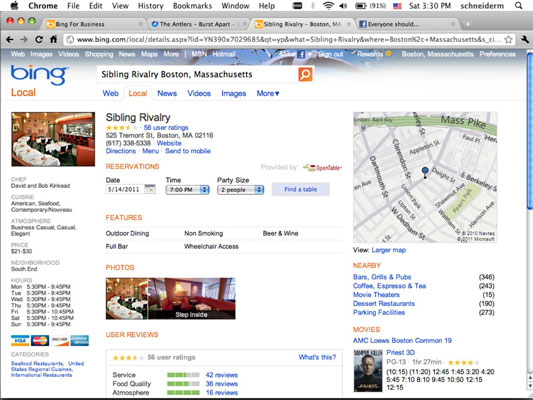Click the map location pin
Screen dimensions: 533x400
pos(425,172)
